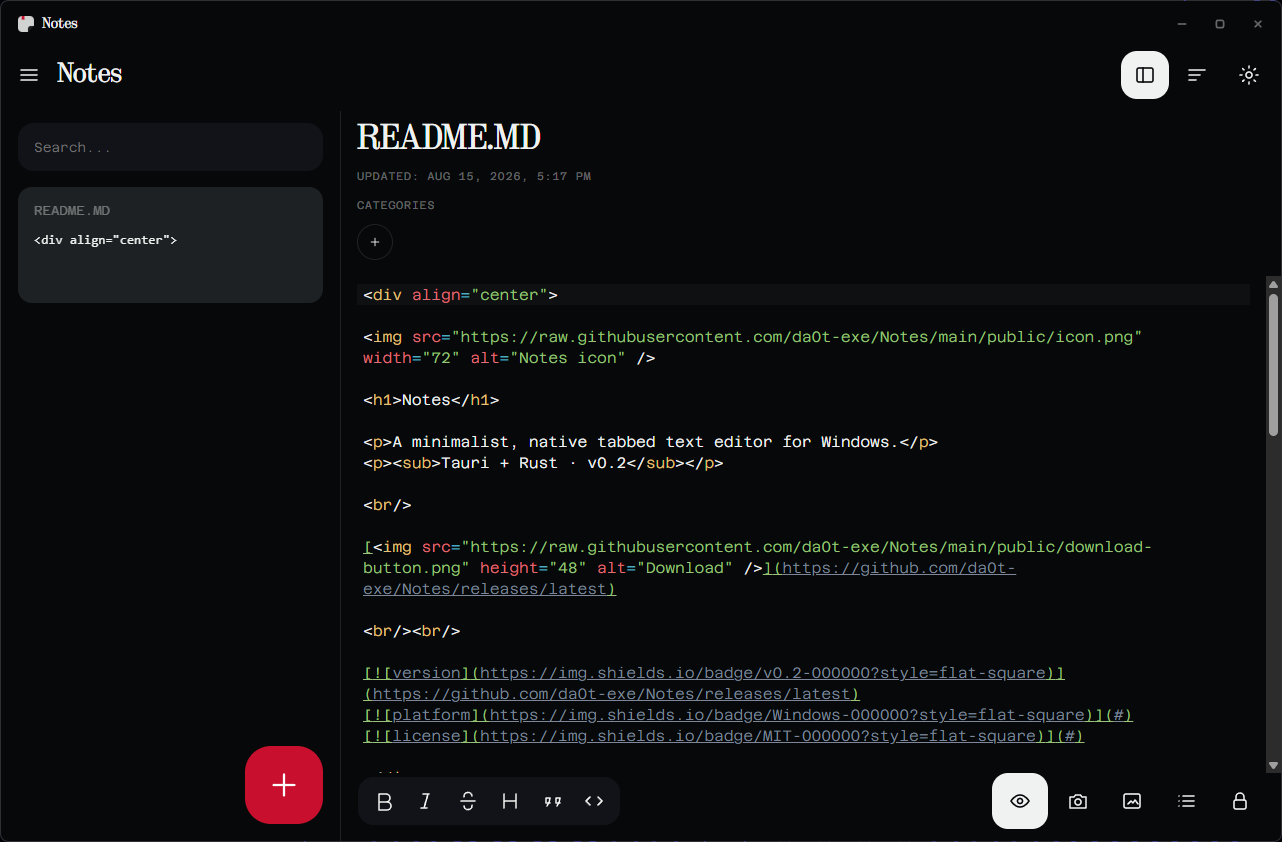
Task: Select the README.MD note card
Action: coord(170,245)
